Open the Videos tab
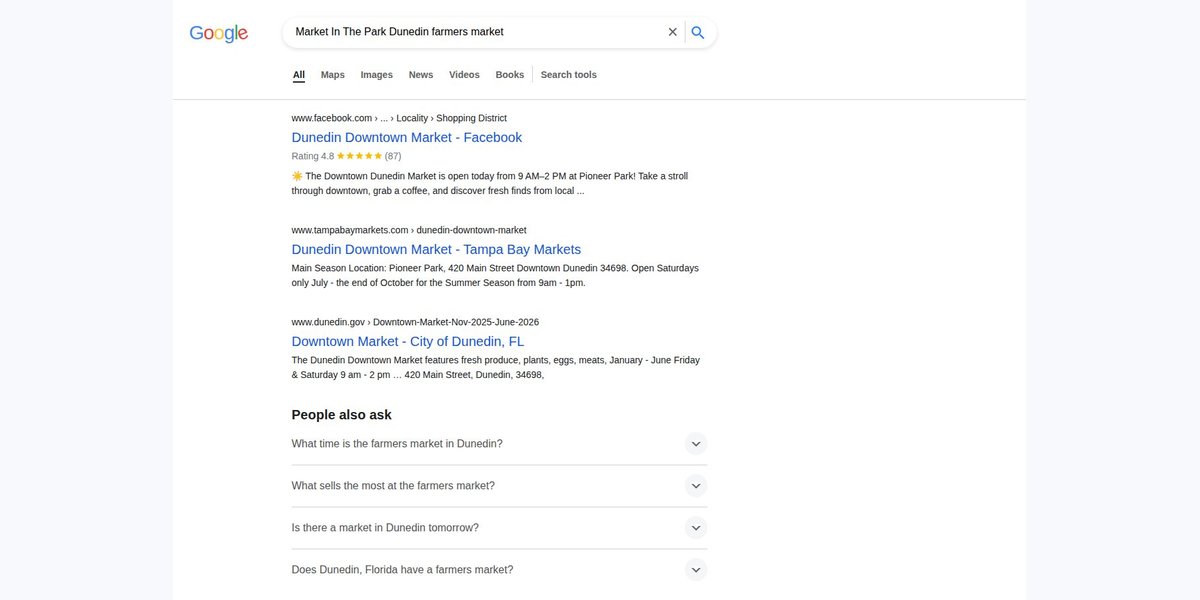Screen dimensions: 1200x600 [464, 75]
